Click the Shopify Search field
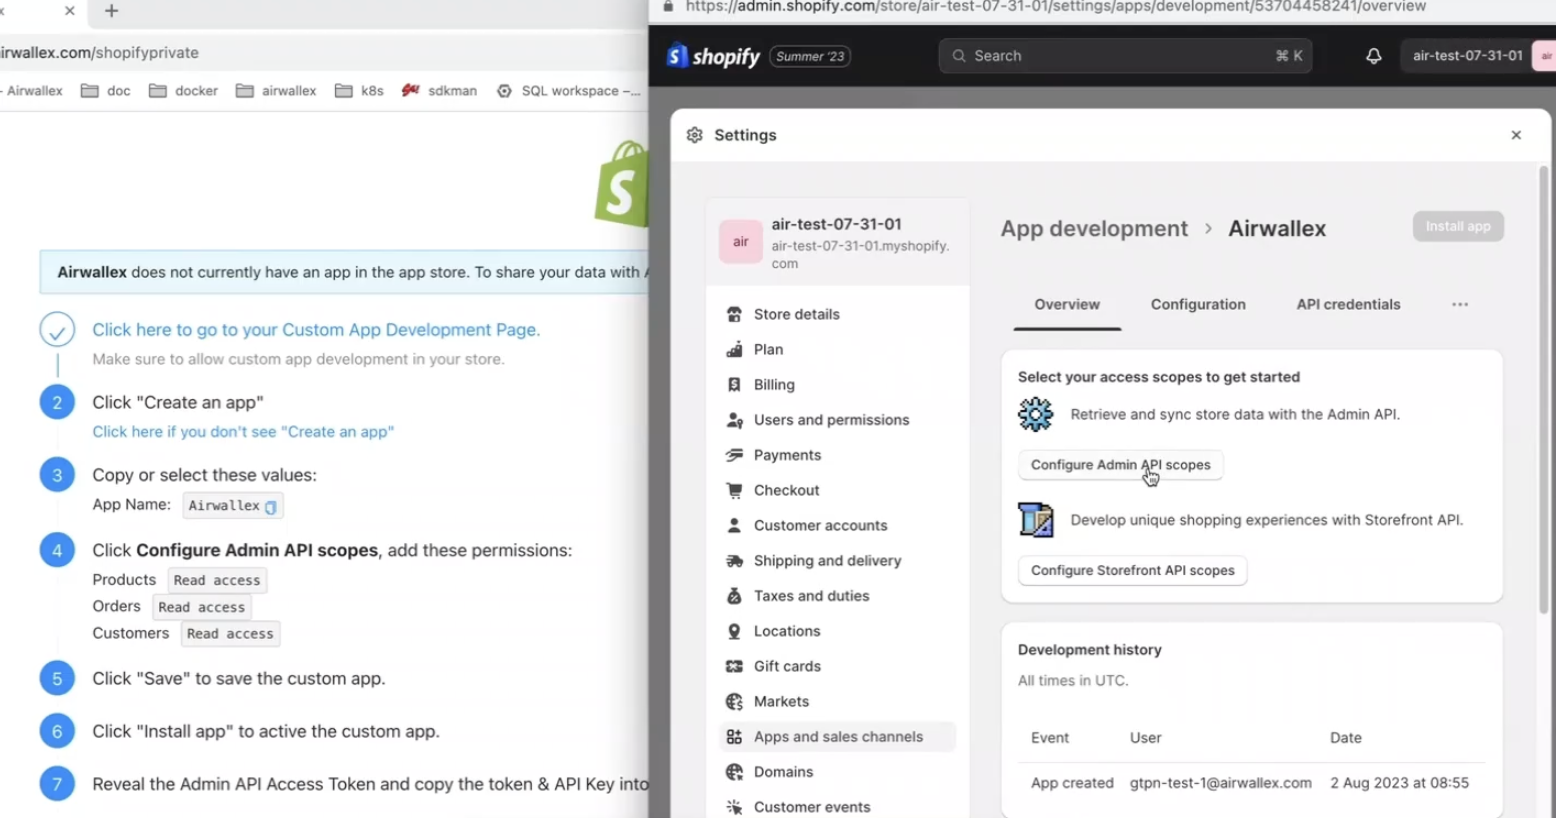The image size is (1556, 818). coord(1125,56)
